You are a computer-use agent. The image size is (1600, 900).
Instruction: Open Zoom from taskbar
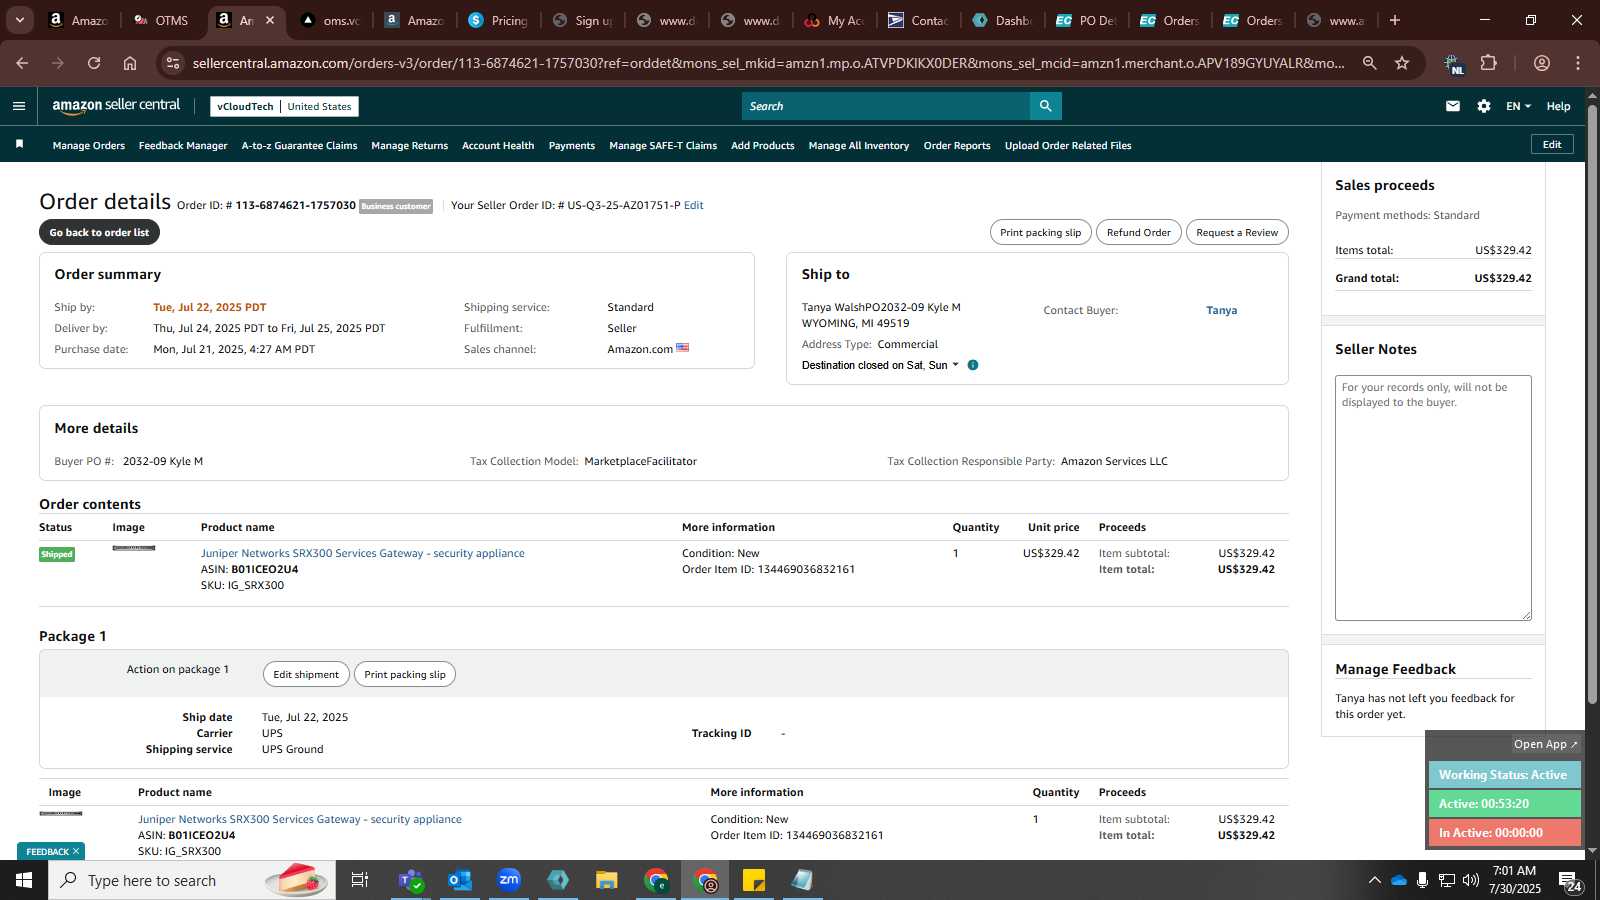pyautogui.click(x=509, y=880)
